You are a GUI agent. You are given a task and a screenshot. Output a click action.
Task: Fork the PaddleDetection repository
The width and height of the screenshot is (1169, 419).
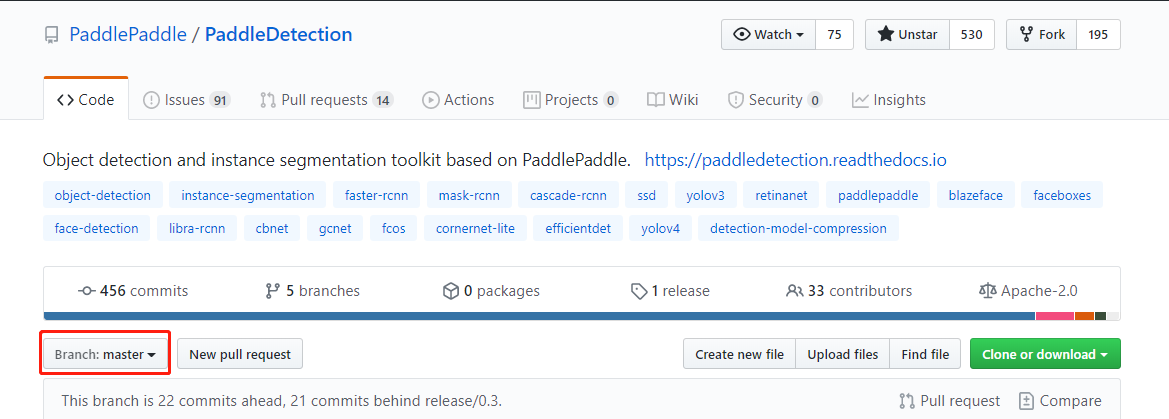click(x=1043, y=34)
